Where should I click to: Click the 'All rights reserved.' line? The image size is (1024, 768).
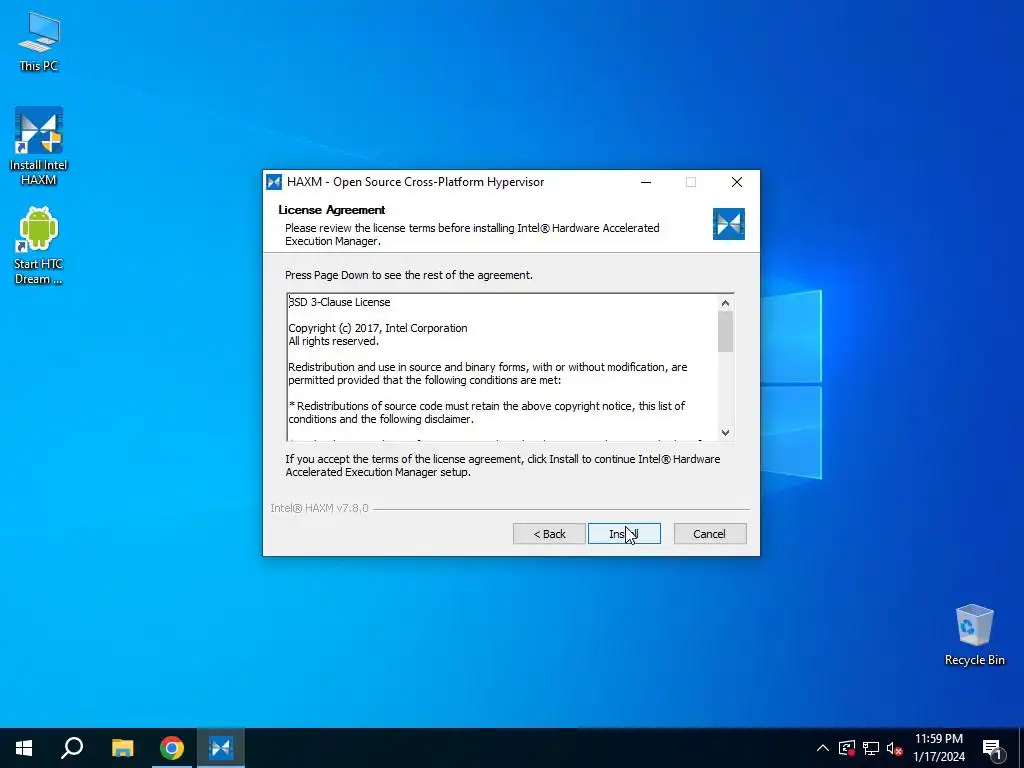[x=334, y=342]
